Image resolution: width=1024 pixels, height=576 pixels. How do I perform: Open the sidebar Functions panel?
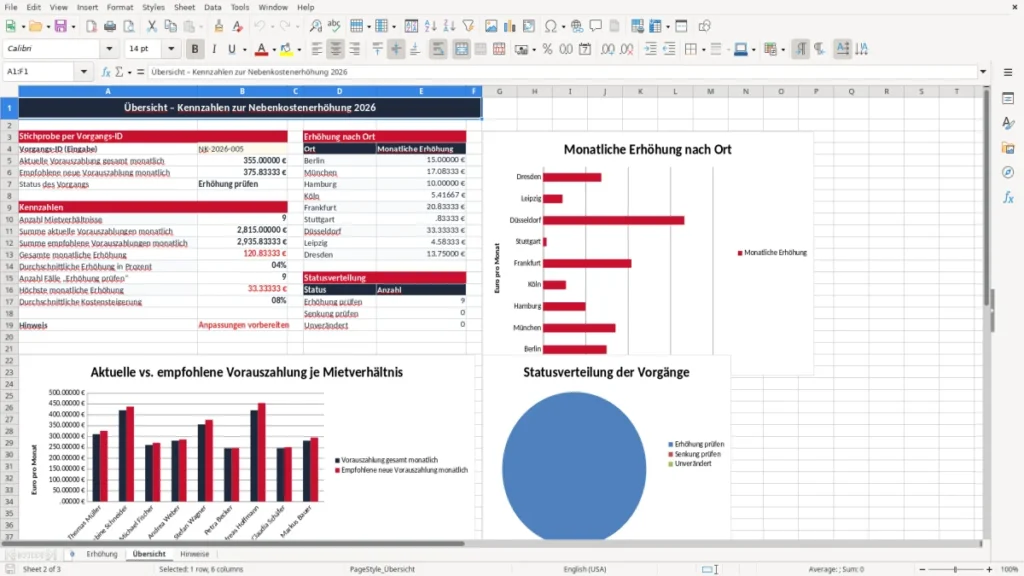pyautogui.click(x=1008, y=197)
